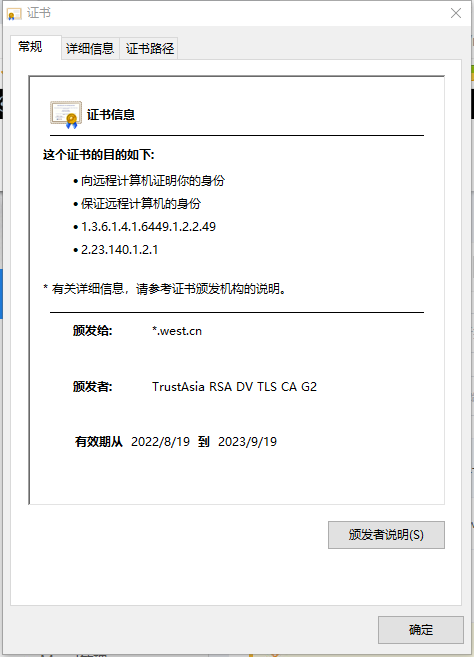Click the policy OID 2.23.140.1.2.1

[119, 250]
